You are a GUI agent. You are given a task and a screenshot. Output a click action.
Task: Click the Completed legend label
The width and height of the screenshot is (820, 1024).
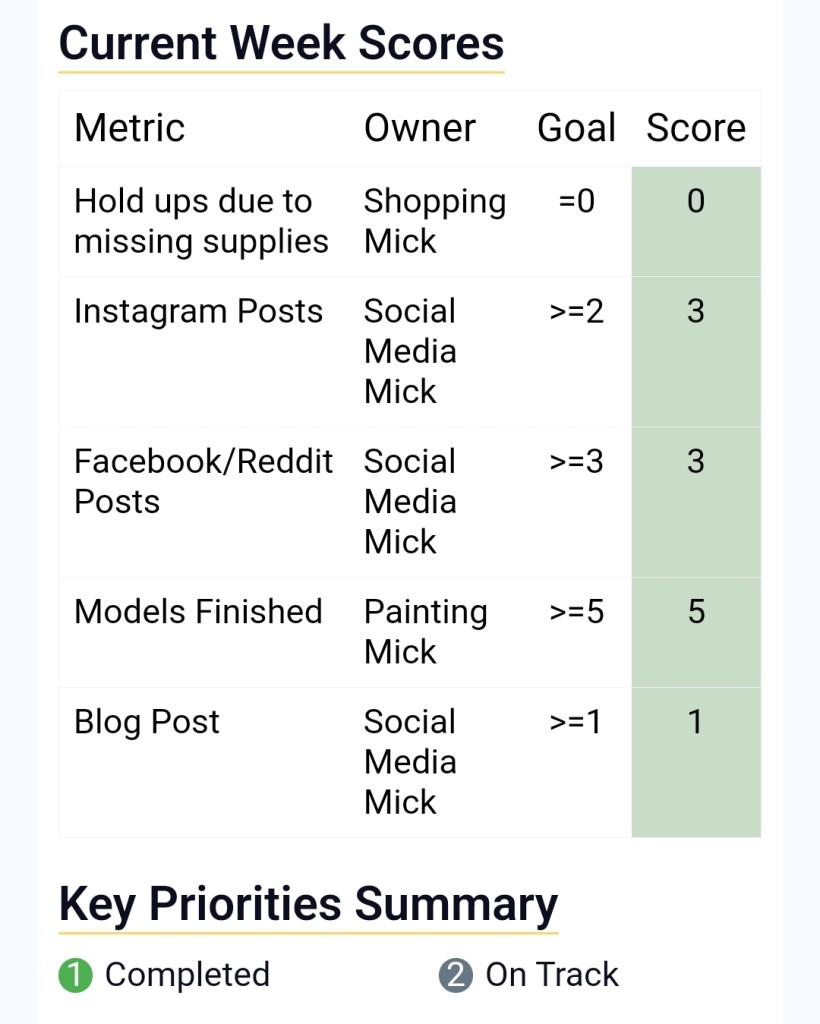187,975
